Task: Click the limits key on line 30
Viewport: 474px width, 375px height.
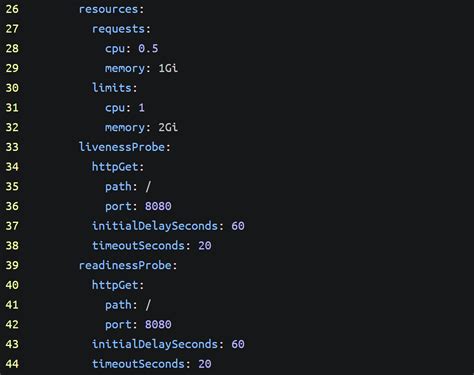Action: (112, 88)
